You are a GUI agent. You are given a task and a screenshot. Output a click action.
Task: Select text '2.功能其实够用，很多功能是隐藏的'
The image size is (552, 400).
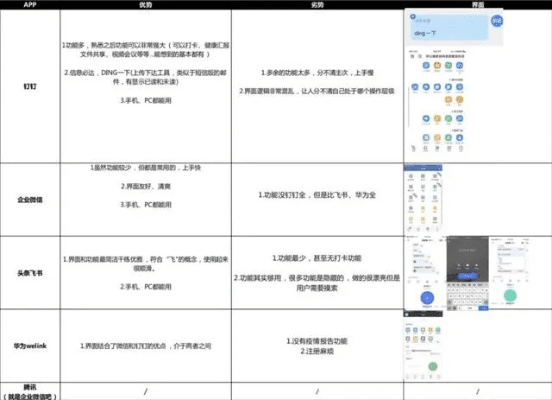289,278
